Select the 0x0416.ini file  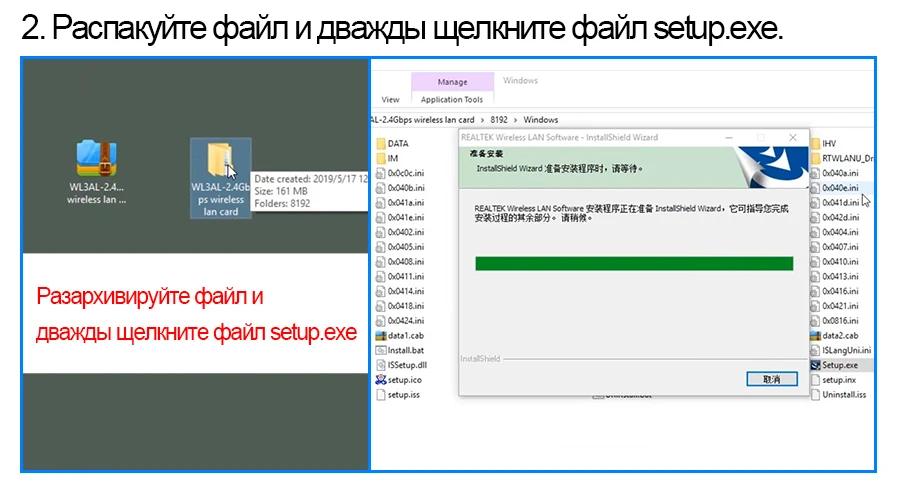pos(835,291)
